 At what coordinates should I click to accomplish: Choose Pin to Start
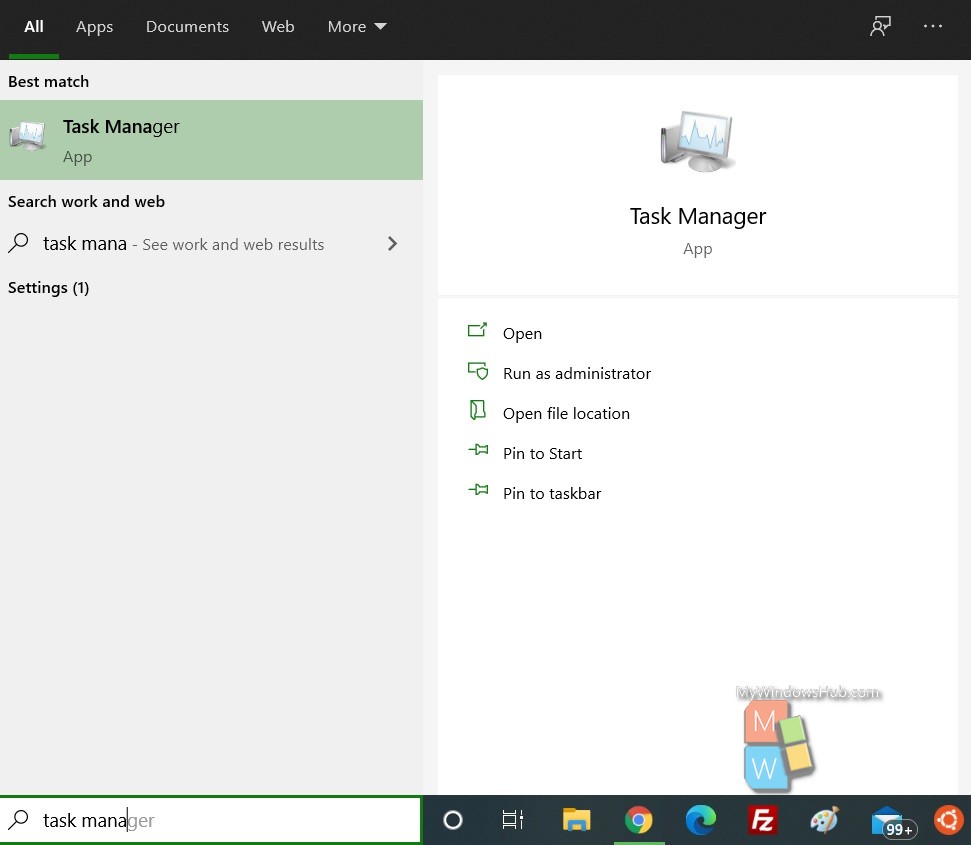pos(542,454)
